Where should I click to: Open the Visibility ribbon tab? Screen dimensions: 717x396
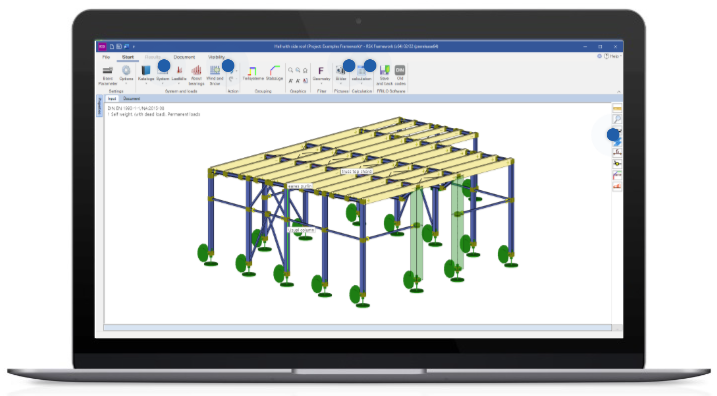coord(216,57)
